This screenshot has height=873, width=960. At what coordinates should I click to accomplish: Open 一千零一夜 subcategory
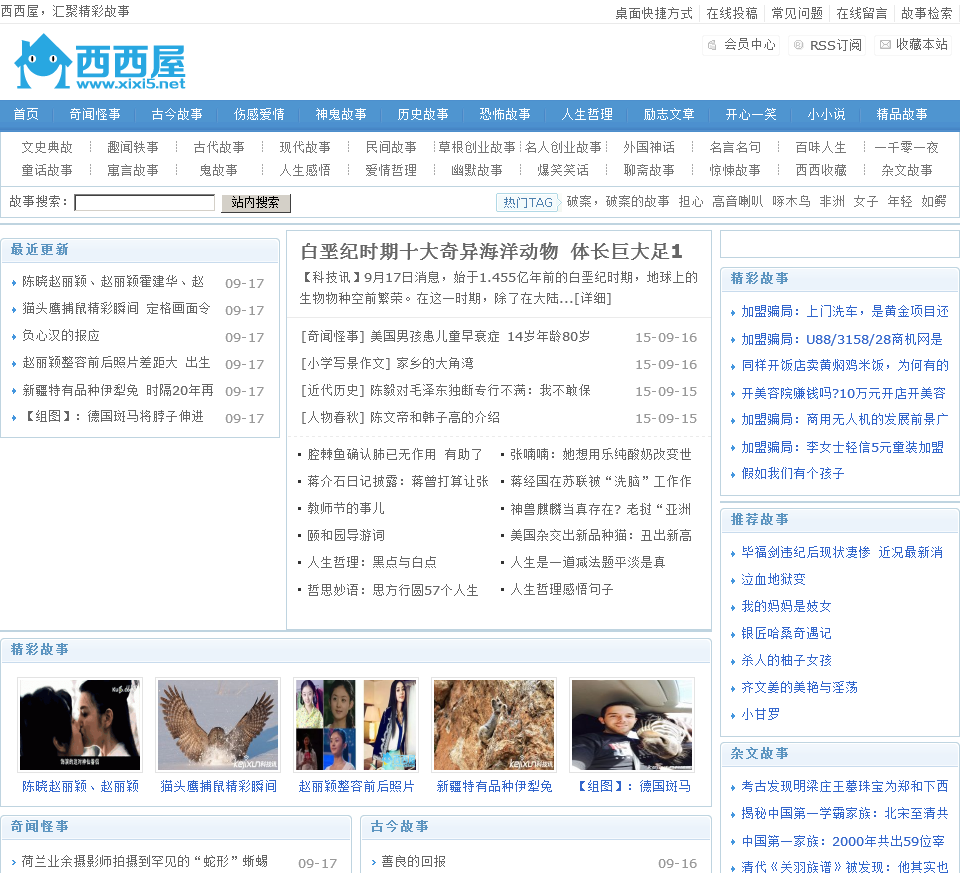pyautogui.click(x=907, y=148)
